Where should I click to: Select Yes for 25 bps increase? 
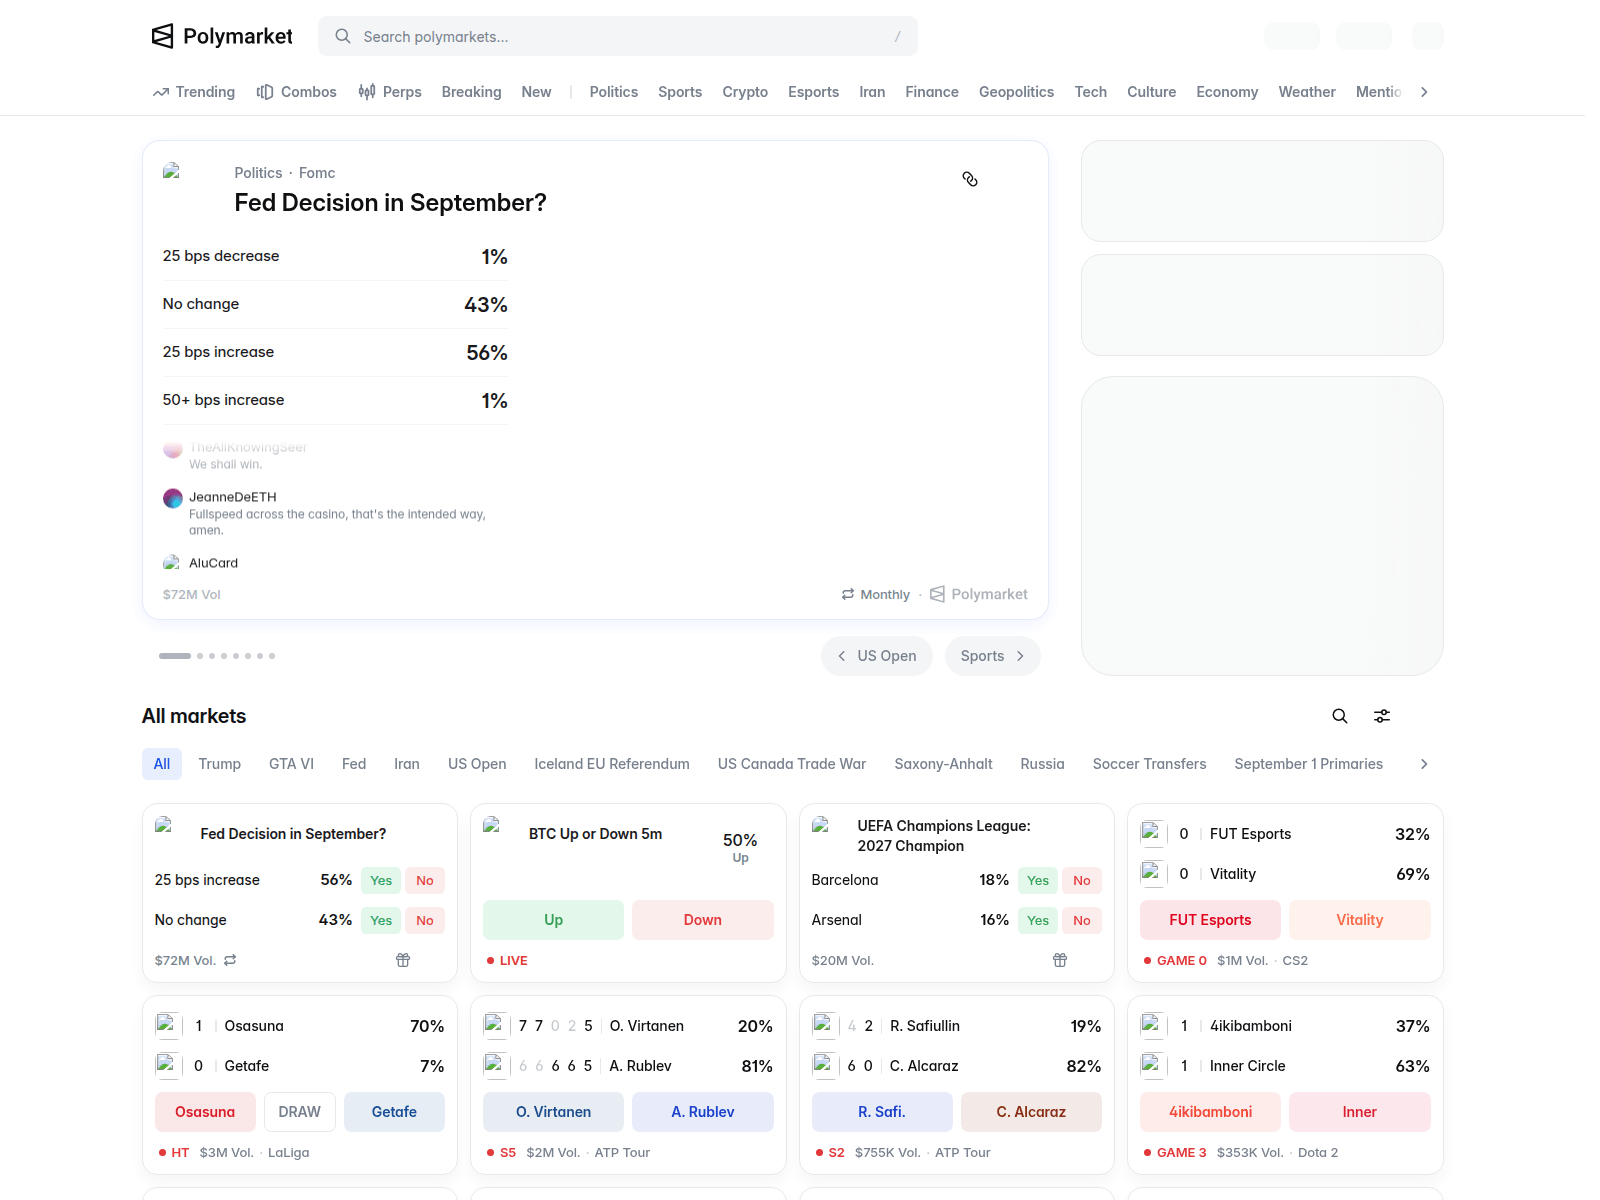tap(381, 880)
